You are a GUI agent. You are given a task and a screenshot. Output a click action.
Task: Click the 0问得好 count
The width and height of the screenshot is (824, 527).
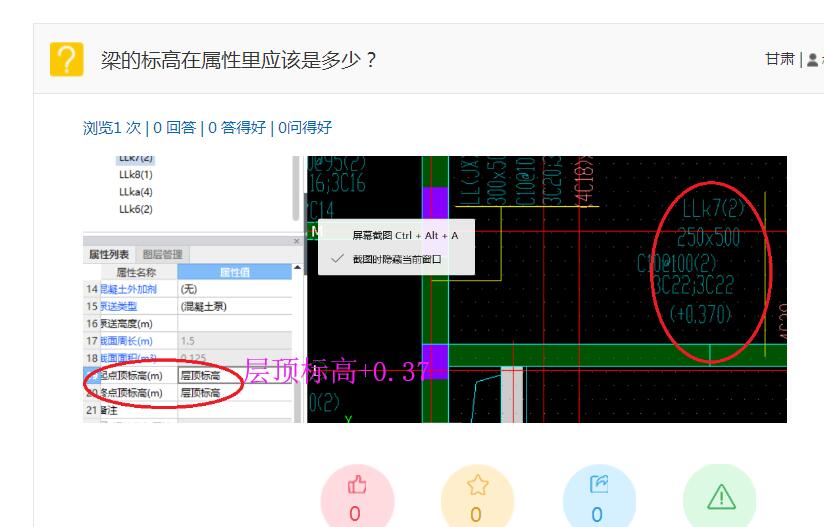coord(305,128)
